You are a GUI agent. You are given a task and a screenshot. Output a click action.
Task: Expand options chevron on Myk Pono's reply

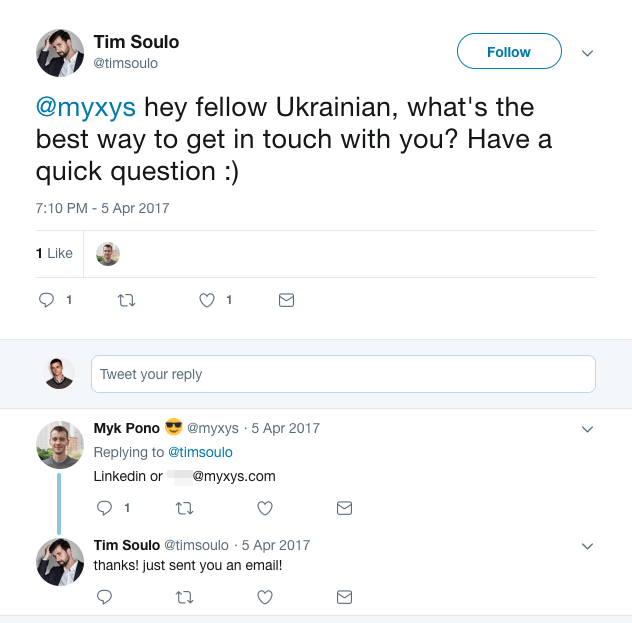587,429
